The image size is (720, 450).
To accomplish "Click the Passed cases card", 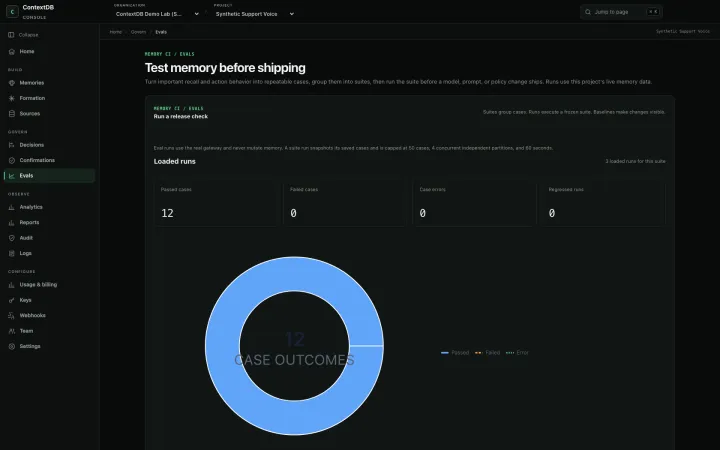I will click(x=216, y=203).
